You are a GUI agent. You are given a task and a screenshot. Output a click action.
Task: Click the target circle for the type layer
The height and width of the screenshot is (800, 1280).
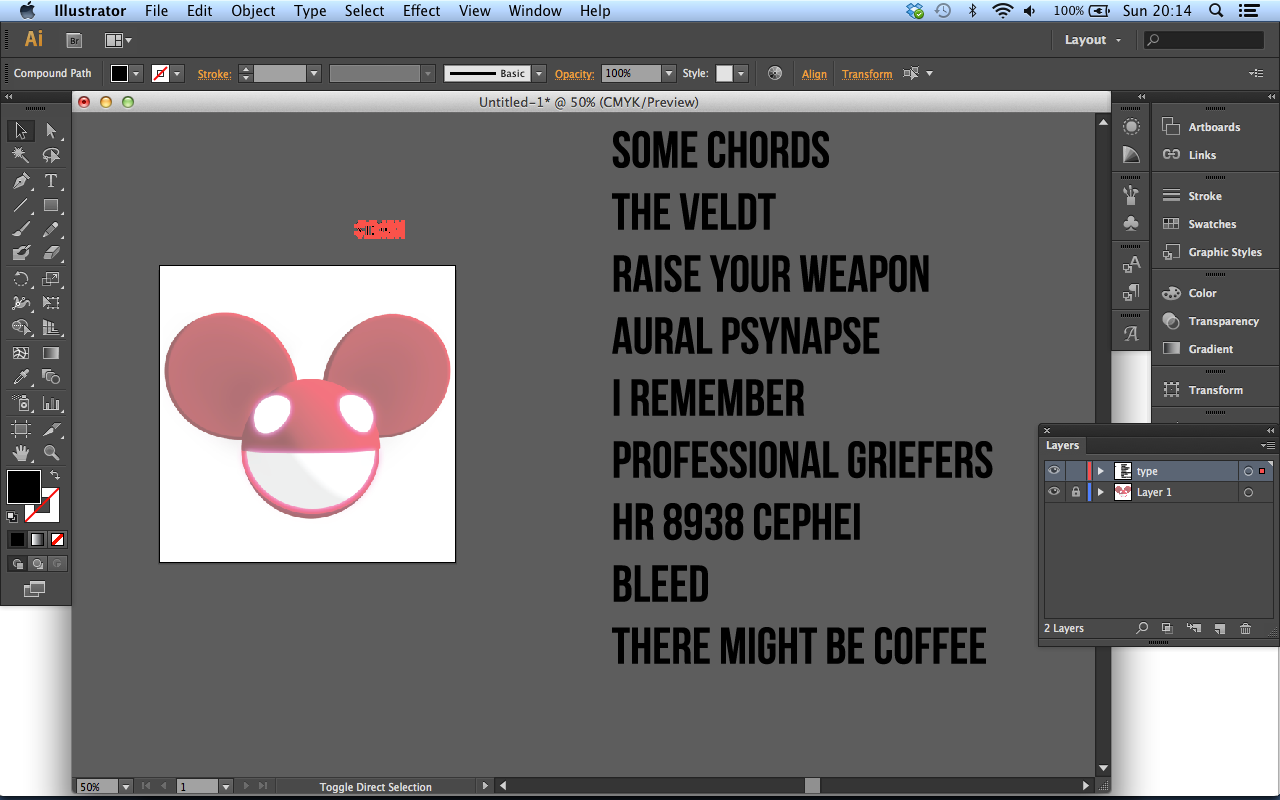pos(1248,471)
